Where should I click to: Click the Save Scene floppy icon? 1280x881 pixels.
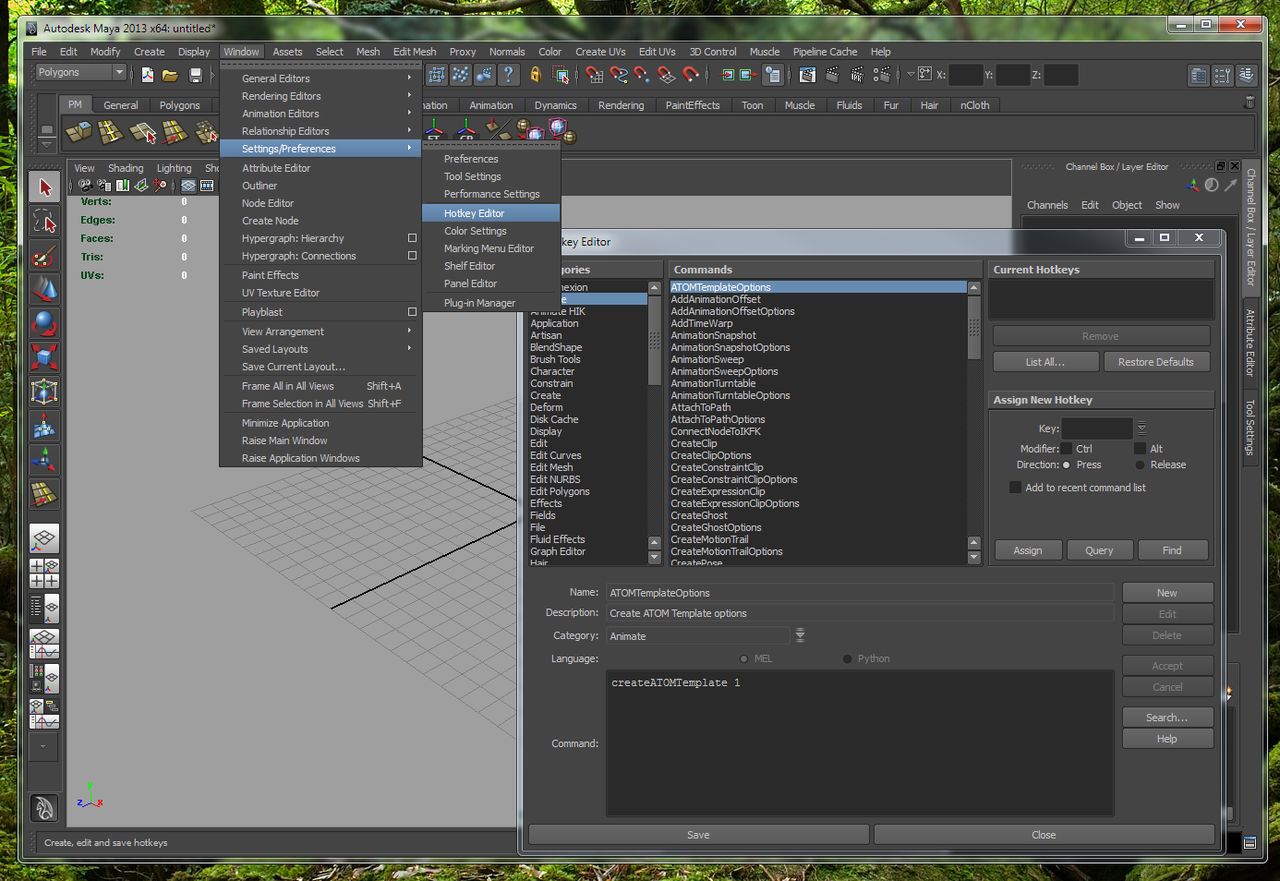(194, 74)
